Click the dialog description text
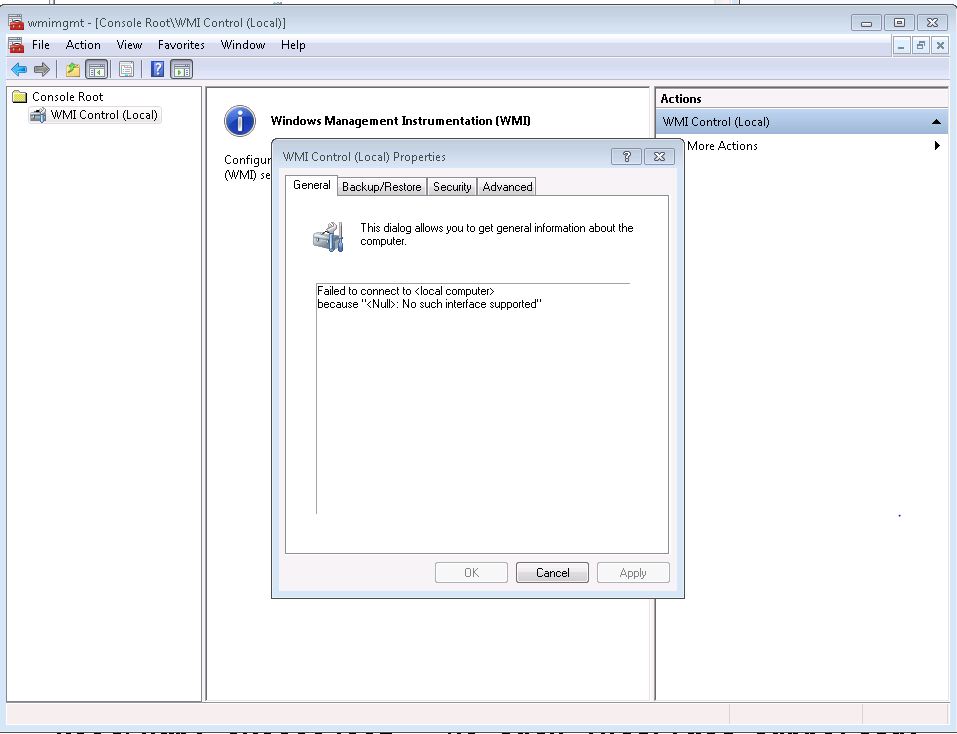 click(x=497, y=234)
